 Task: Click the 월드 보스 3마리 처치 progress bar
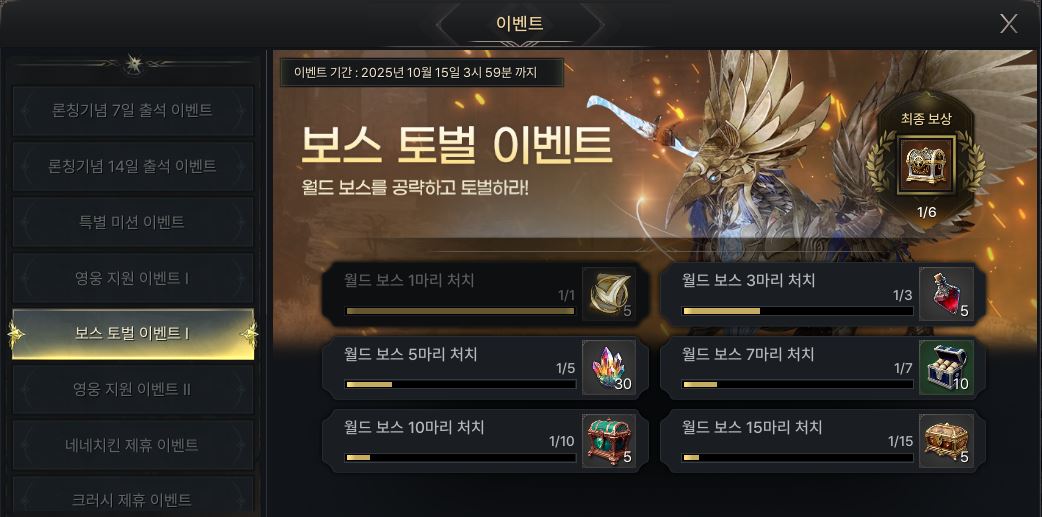coord(797,311)
